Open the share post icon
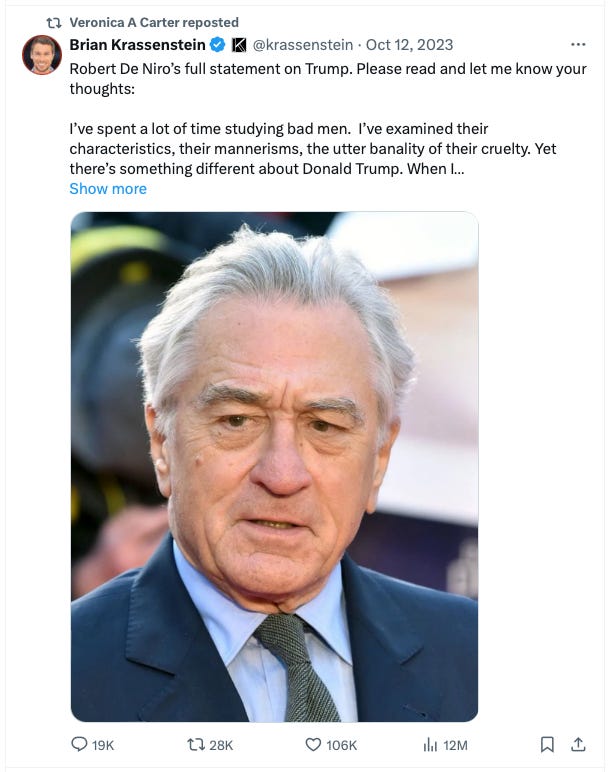 click(578, 744)
